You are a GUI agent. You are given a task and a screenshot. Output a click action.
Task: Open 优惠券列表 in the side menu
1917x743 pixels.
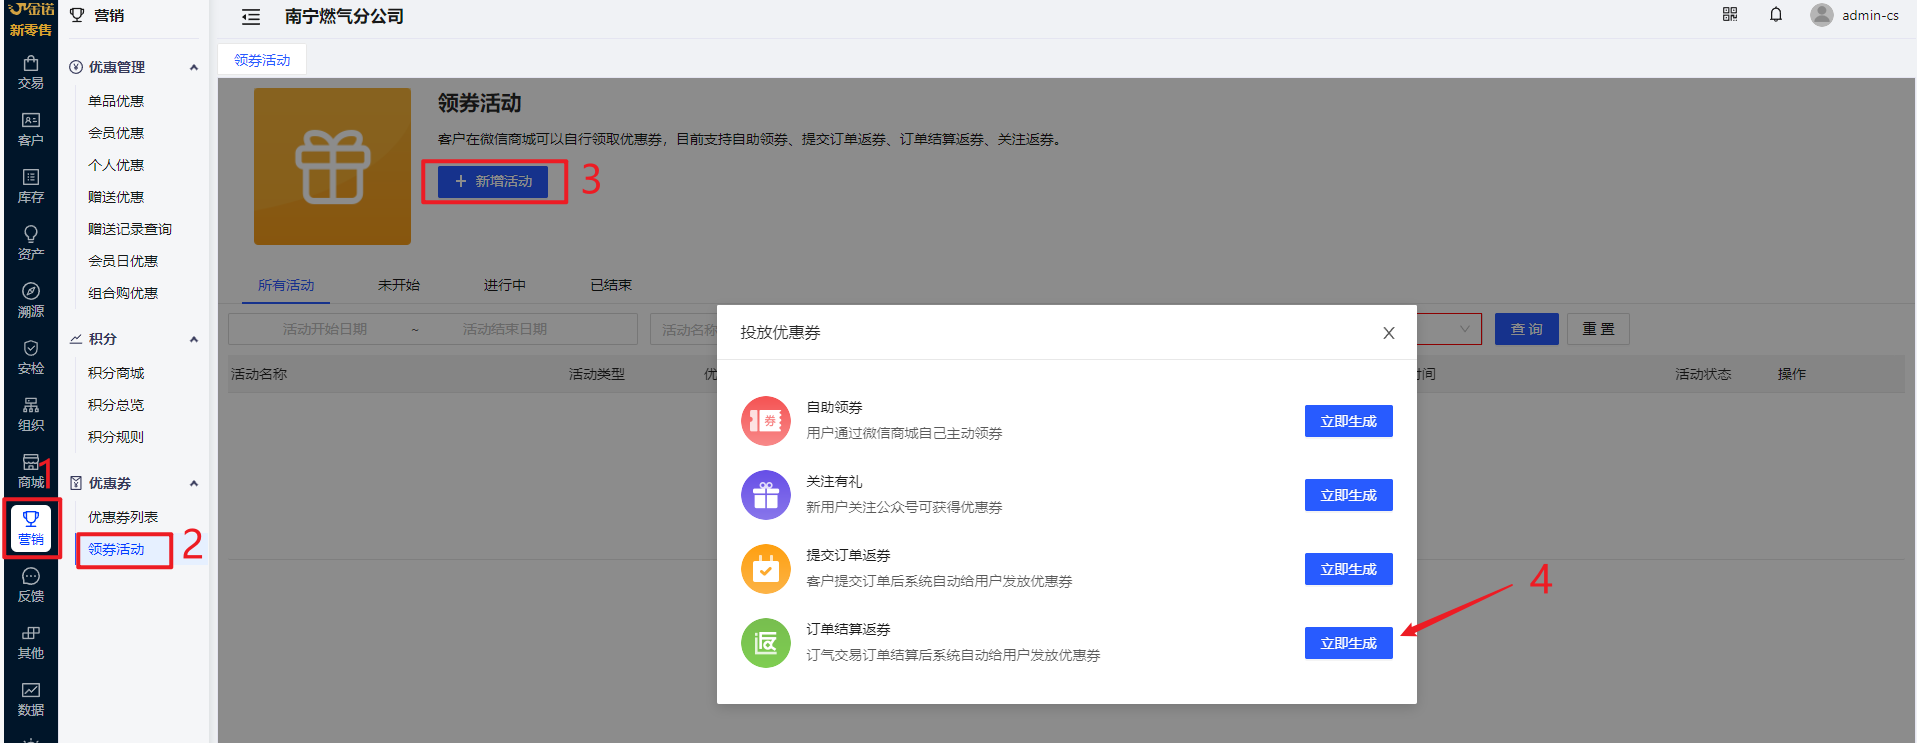click(x=123, y=517)
